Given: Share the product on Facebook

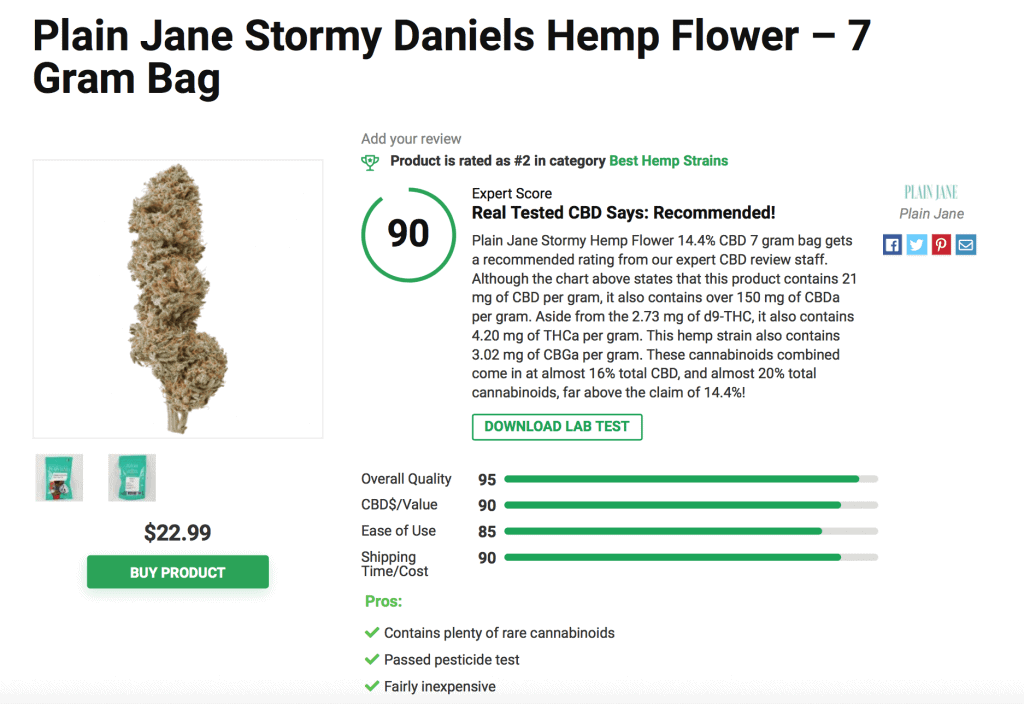Looking at the screenshot, I should tap(892, 245).
